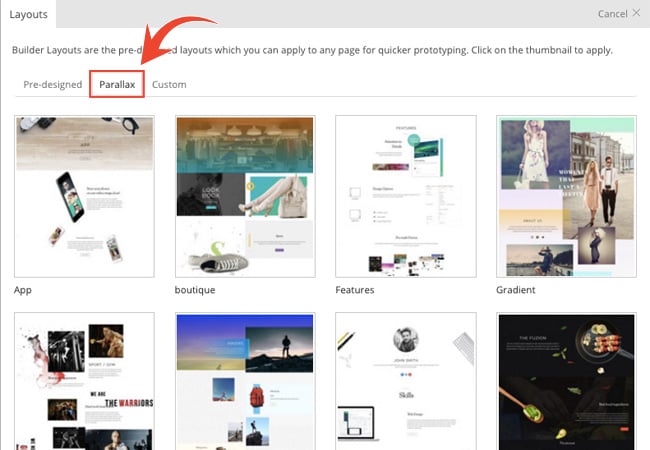Choose the Features layout thumbnail
650x450 pixels.
(x=406, y=196)
